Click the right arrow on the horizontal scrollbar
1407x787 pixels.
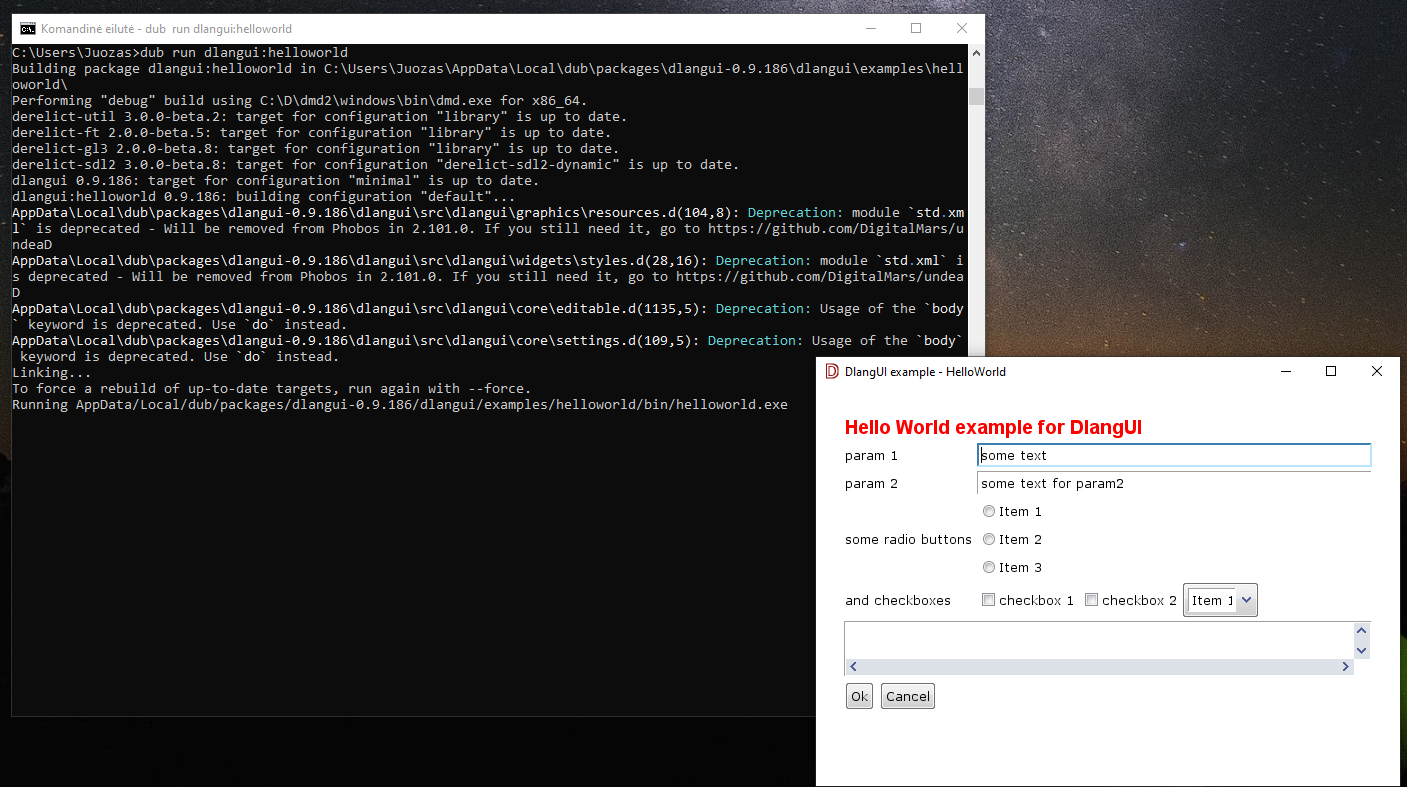pyautogui.click(x=1345, y=666)
